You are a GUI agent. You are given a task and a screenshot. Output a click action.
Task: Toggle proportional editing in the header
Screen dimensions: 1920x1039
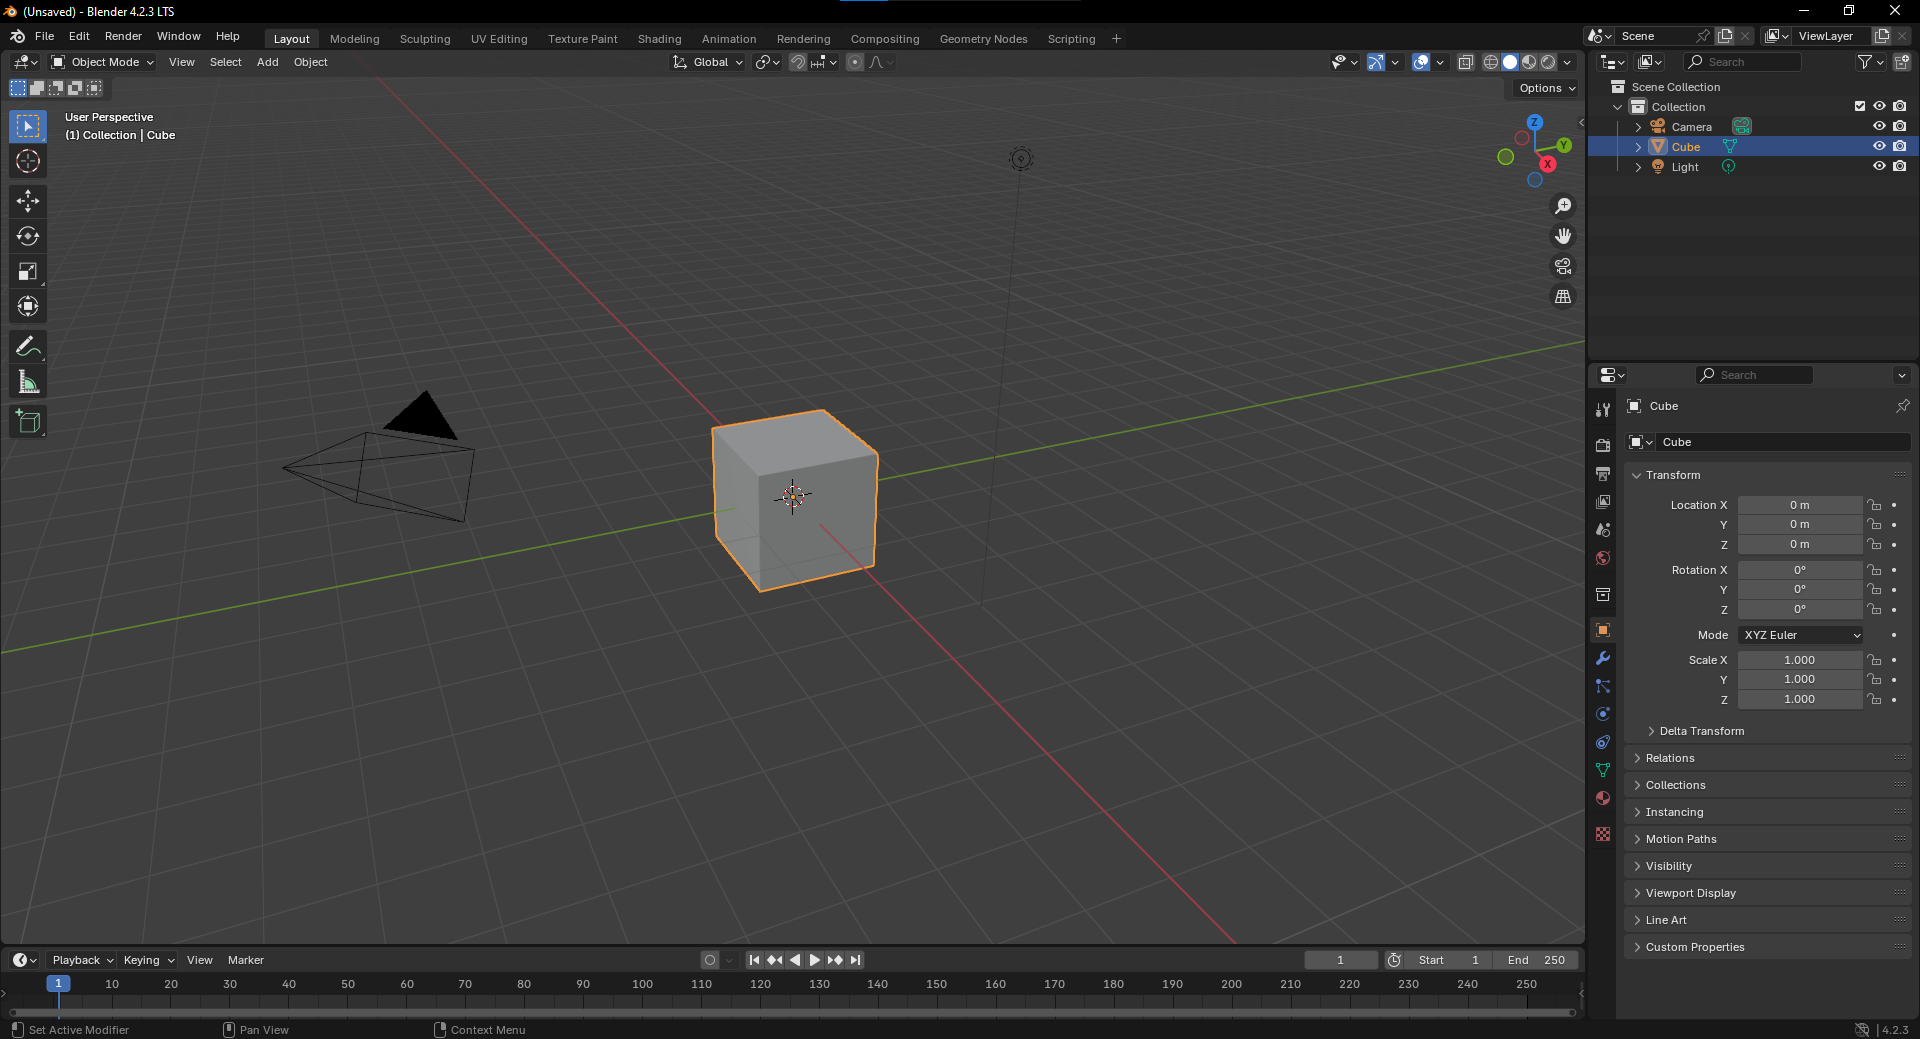855,62
